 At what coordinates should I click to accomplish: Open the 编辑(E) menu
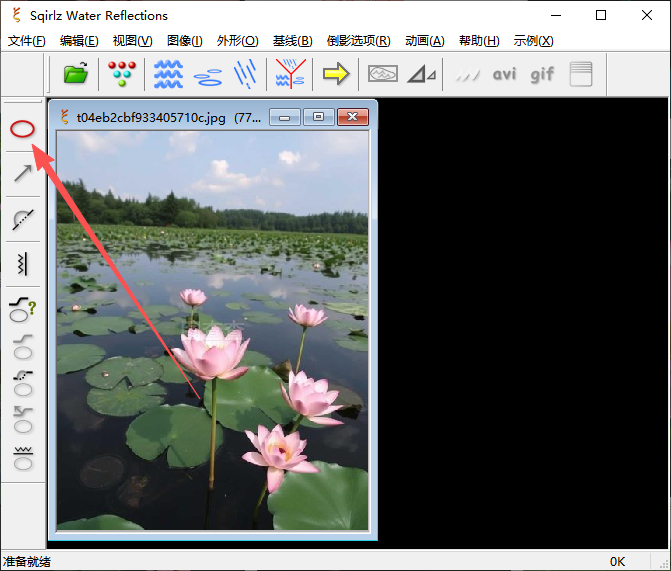(79, 41)
